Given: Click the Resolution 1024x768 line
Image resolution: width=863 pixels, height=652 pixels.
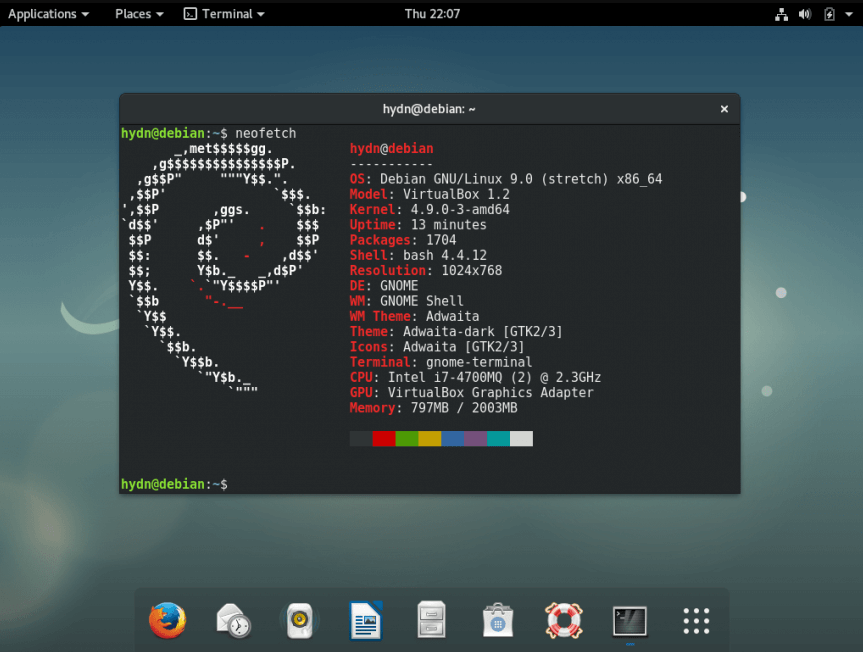Looking at the screenshot, I should pyautogui.click(x=425, y=271).
